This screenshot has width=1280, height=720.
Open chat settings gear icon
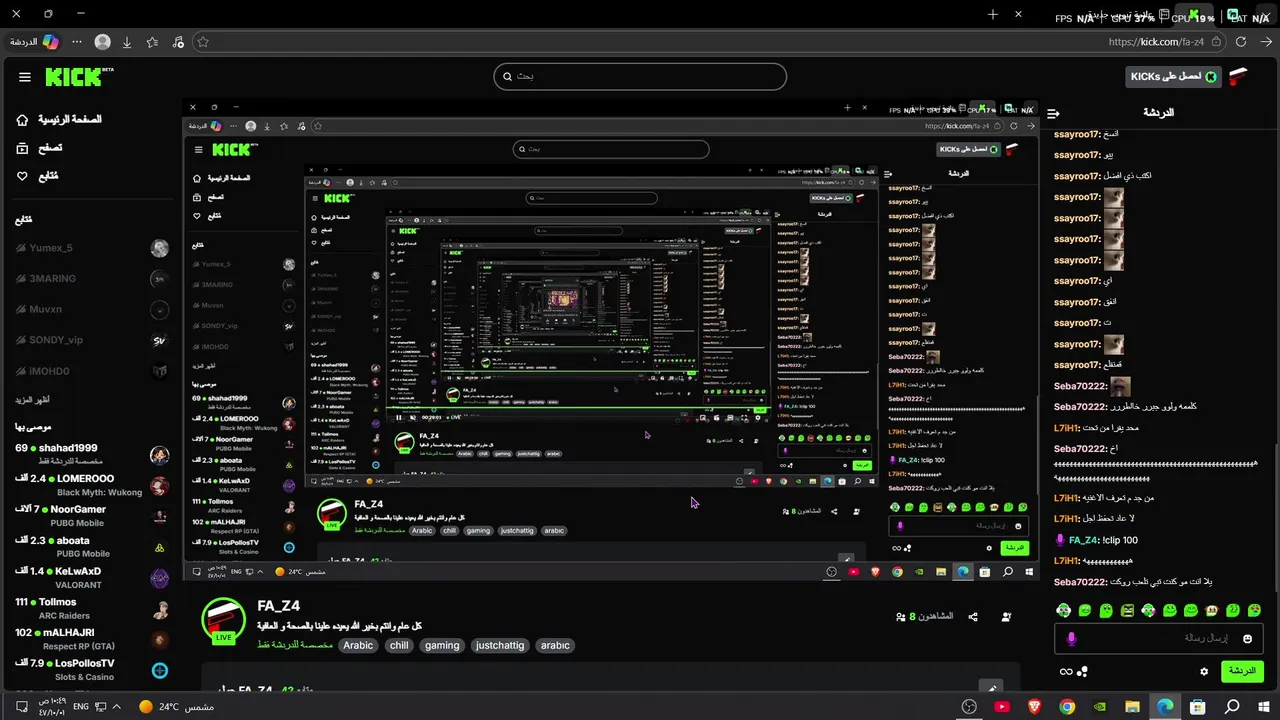tap(1204, 671)
